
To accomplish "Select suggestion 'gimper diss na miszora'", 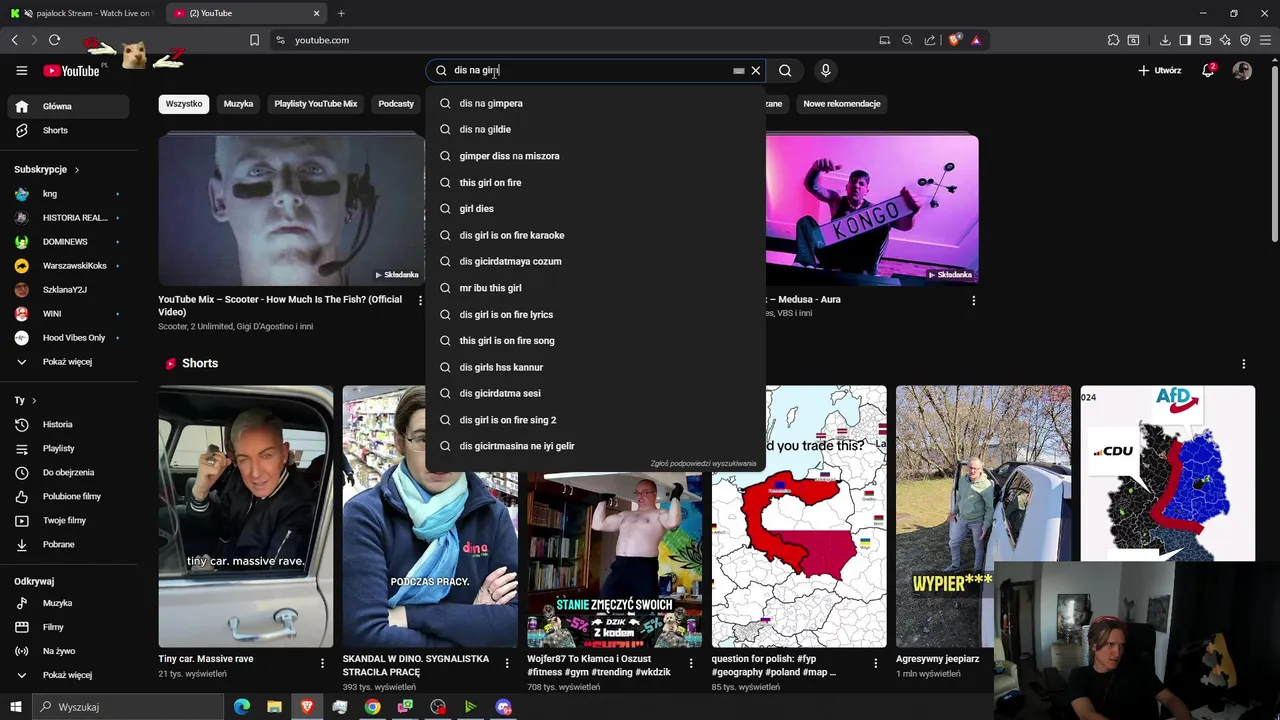I will (x=595, y=156).
